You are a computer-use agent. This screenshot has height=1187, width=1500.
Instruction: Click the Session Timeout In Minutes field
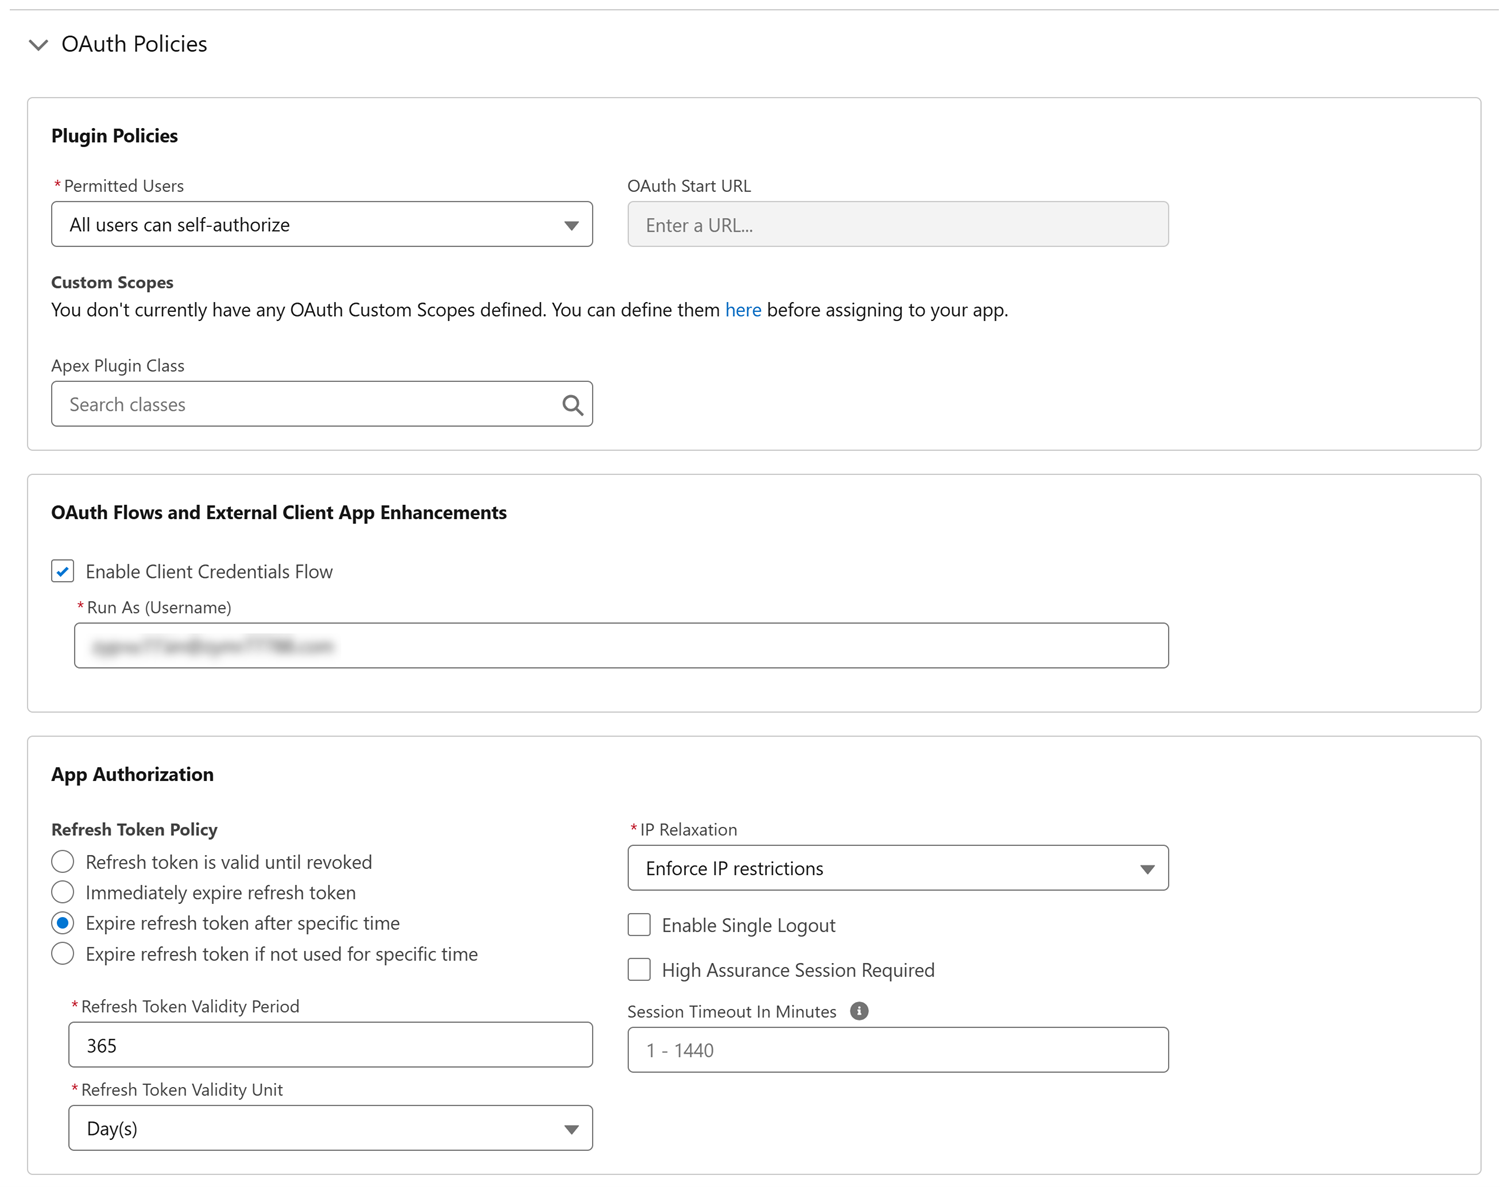[x=897, y=1050]
